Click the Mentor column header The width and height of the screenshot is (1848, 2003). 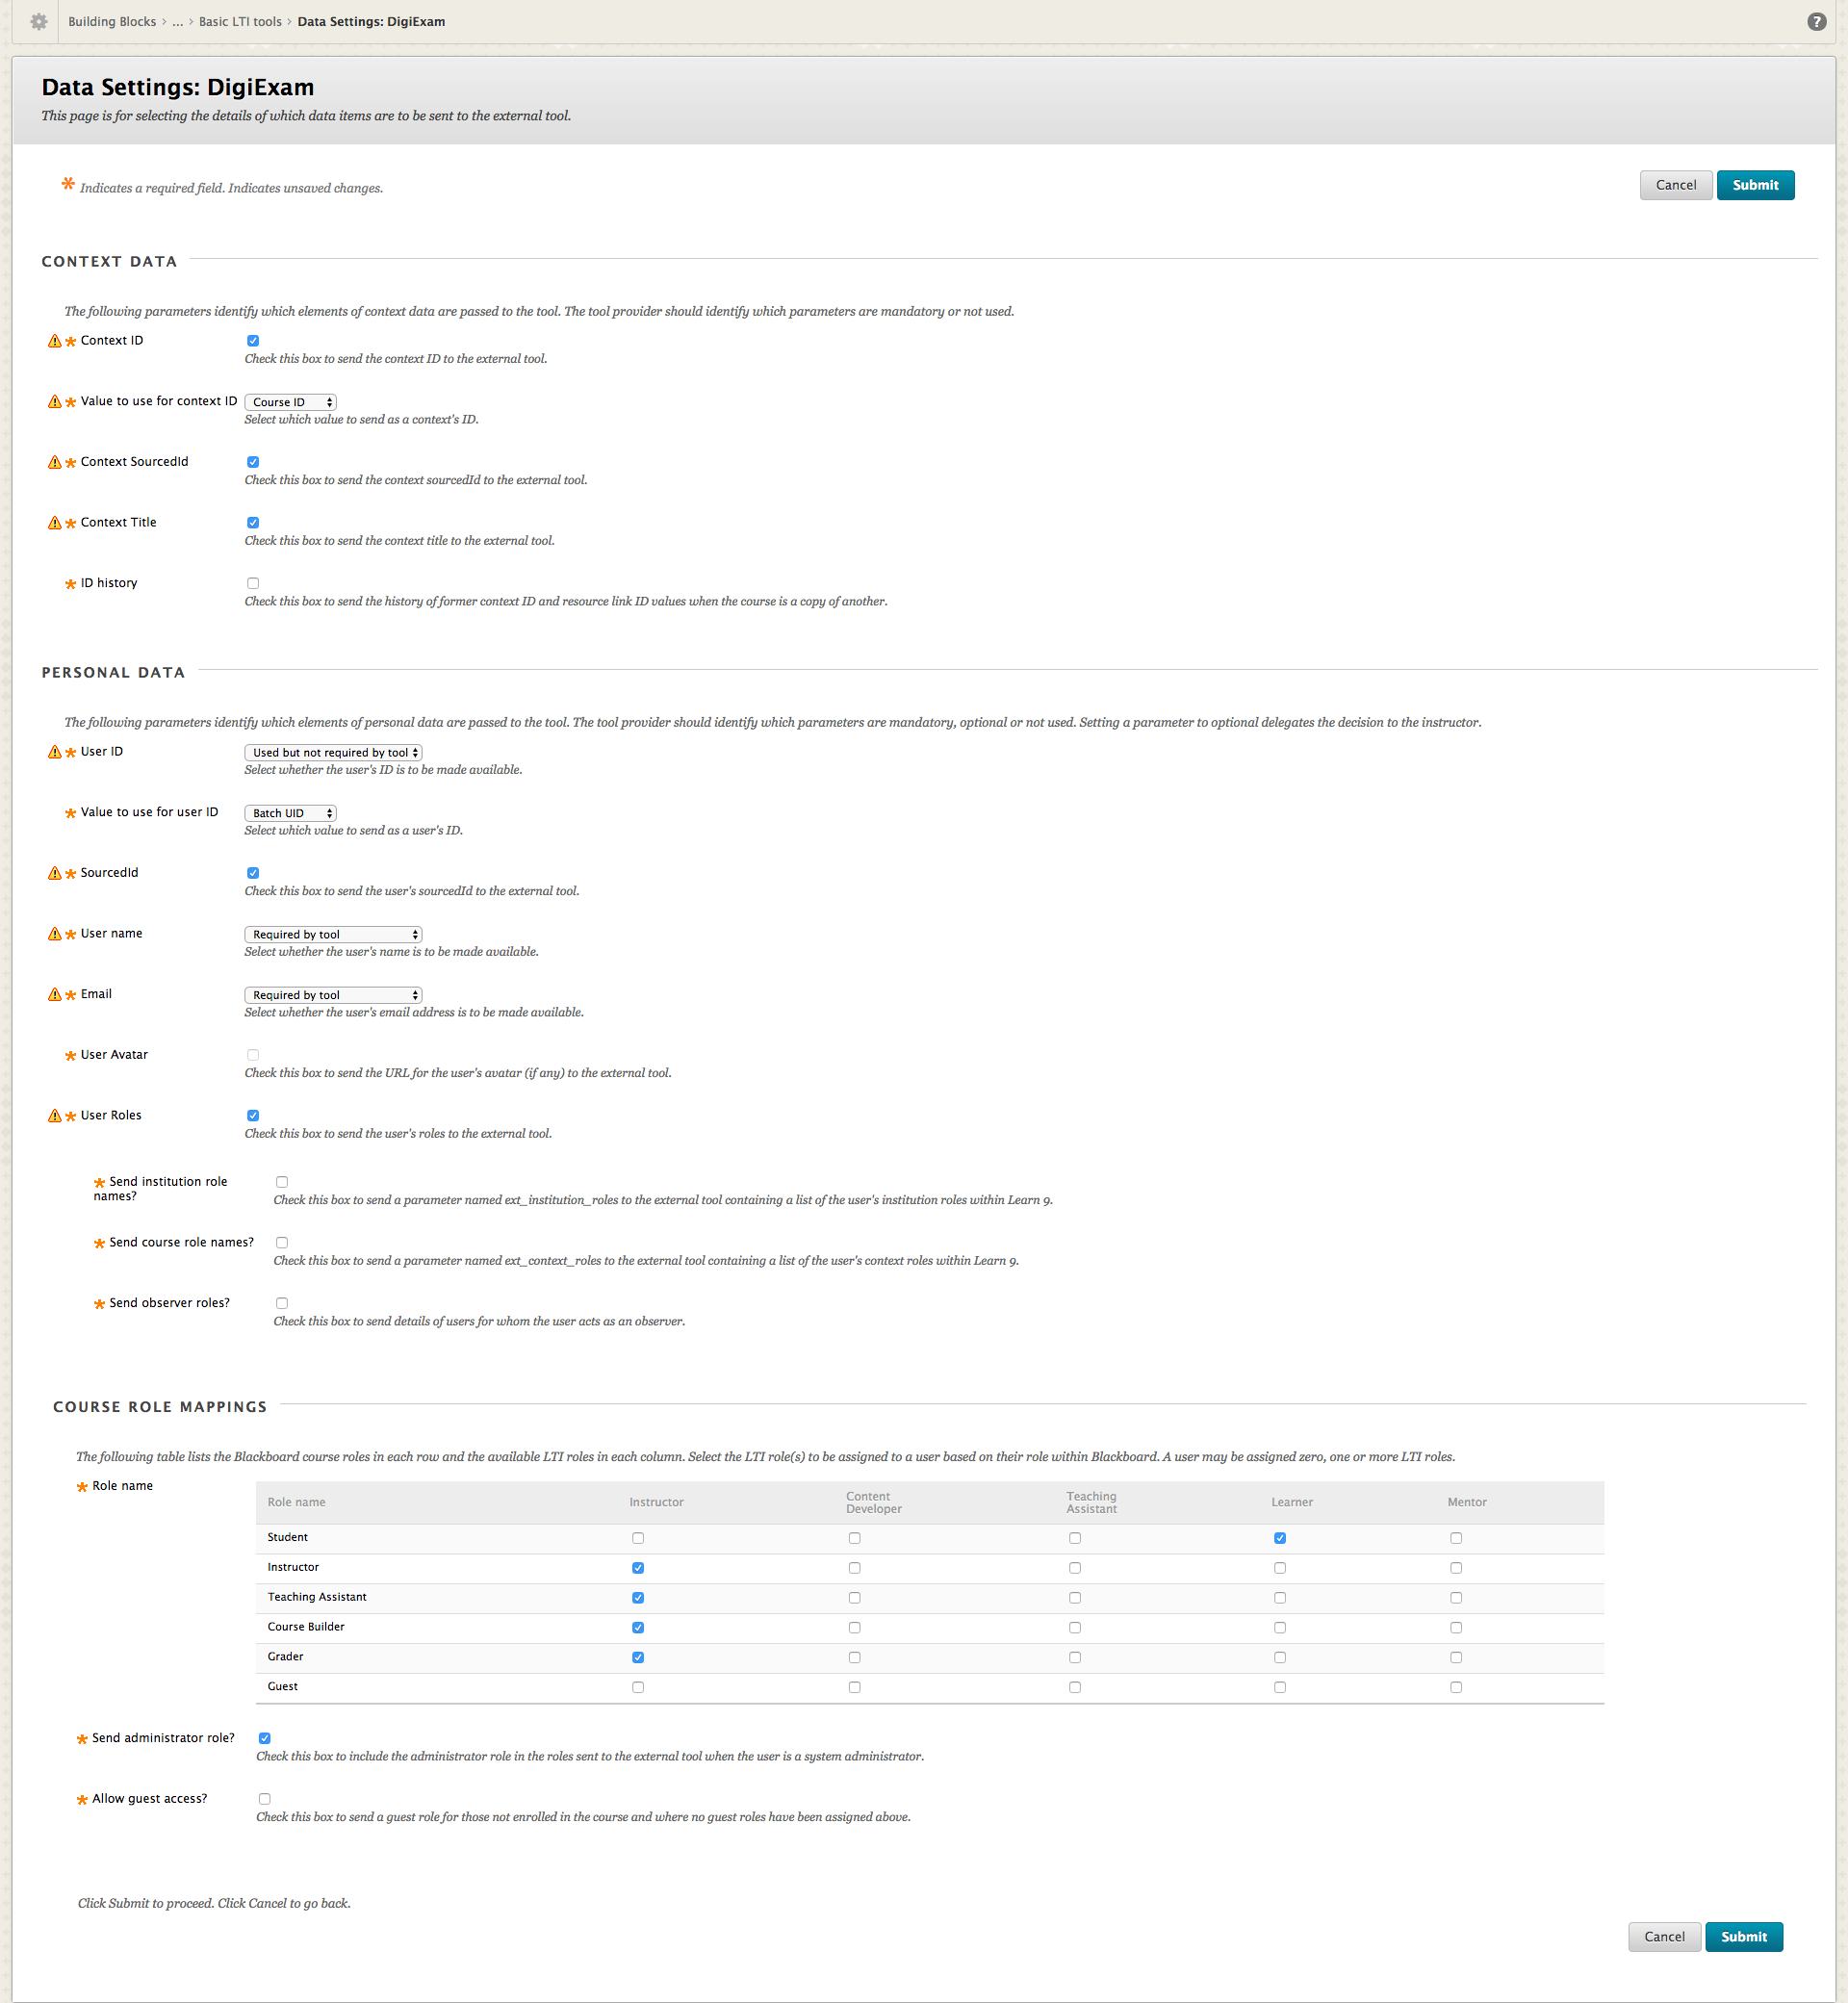pos(1467,1503)
